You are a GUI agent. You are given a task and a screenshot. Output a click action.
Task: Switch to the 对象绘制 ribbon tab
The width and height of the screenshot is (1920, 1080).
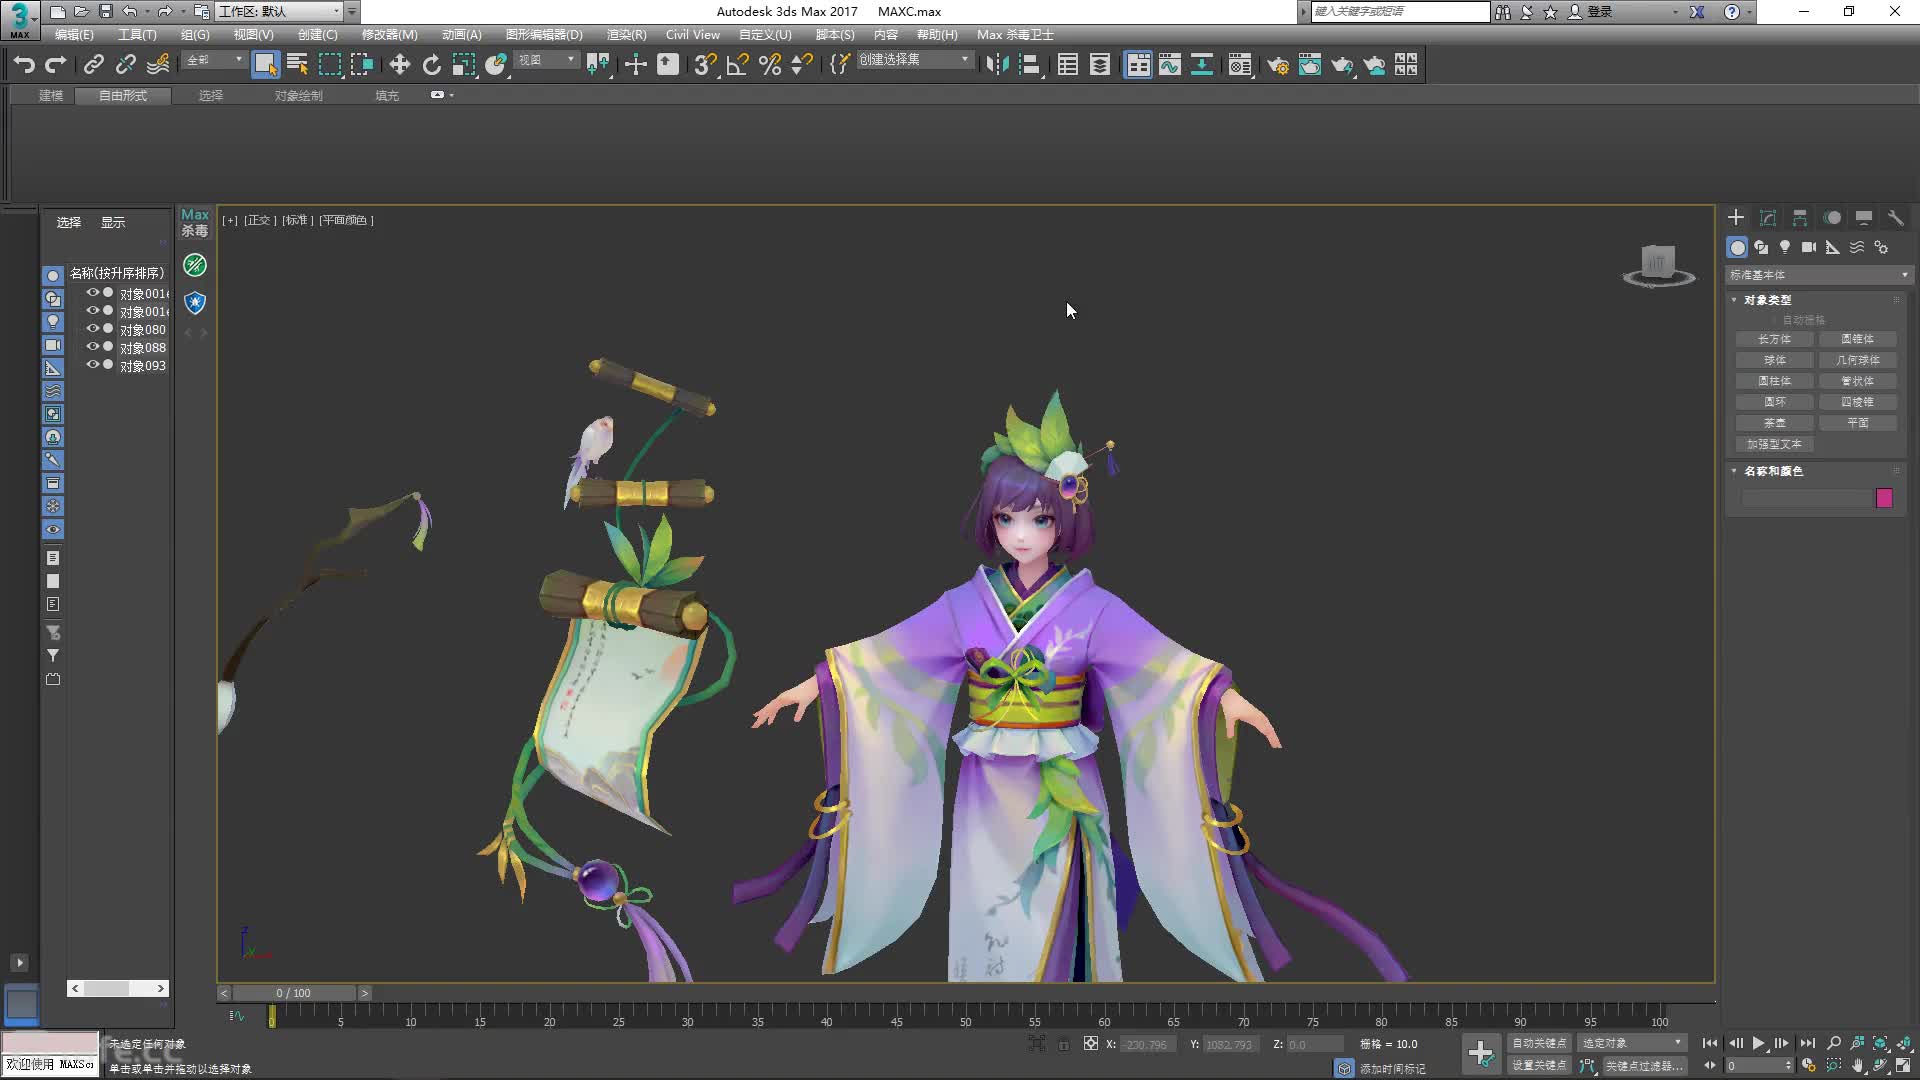(x=299, y=95)
